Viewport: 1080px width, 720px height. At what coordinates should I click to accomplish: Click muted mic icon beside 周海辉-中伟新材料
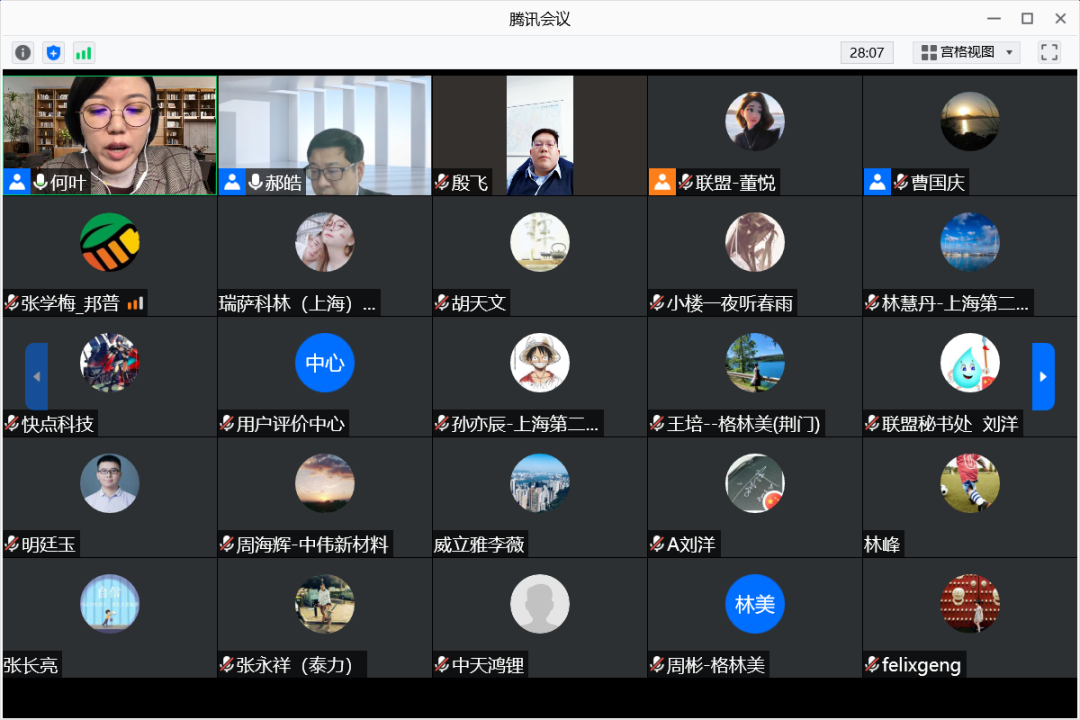coord(227,544)
